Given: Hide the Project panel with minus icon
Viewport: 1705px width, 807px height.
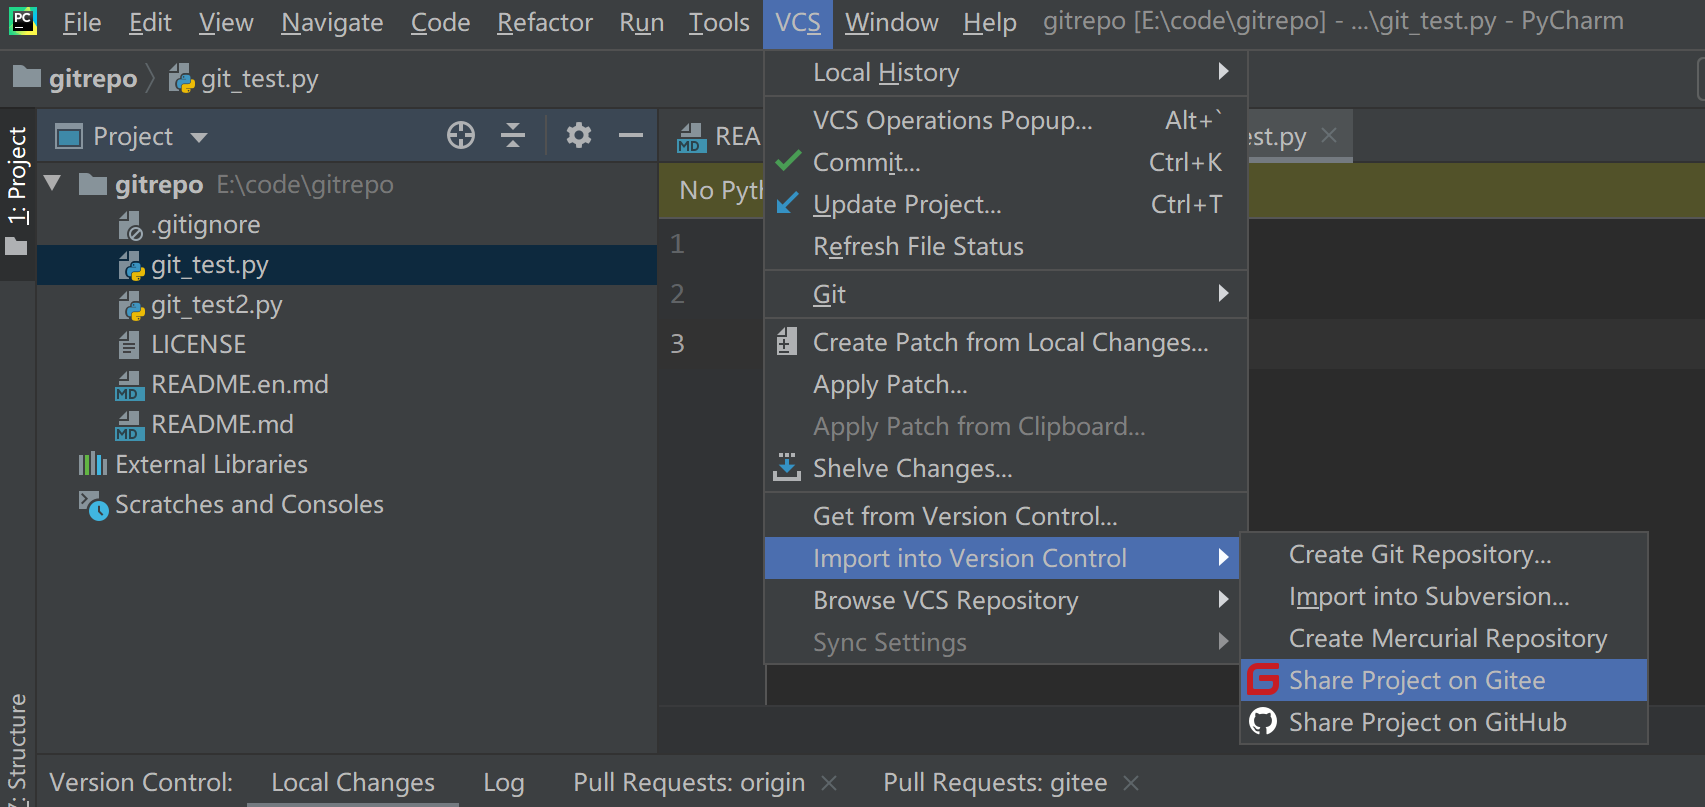Looking at the screenshot, I should (631, 135).
